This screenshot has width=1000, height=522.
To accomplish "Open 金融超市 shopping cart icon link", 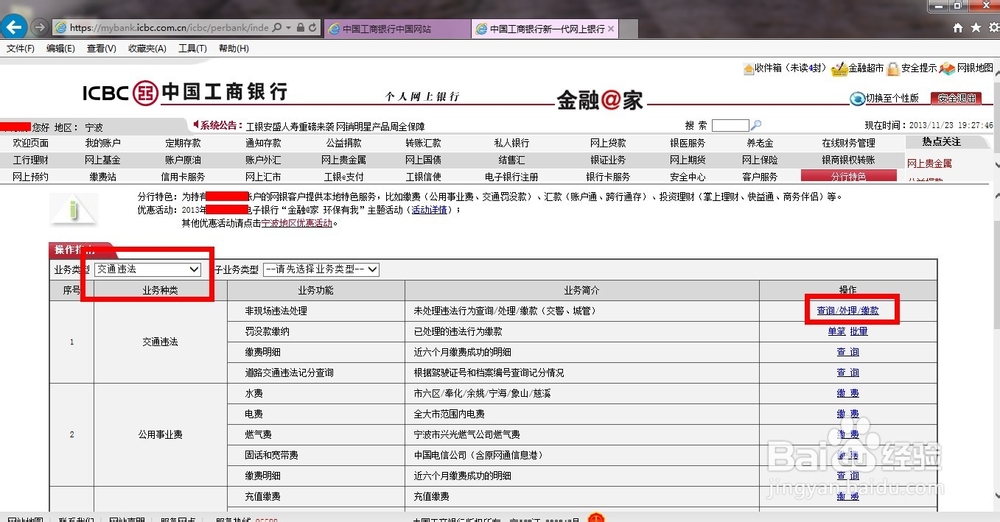I will pyautogui.click(x=858, y=68).
